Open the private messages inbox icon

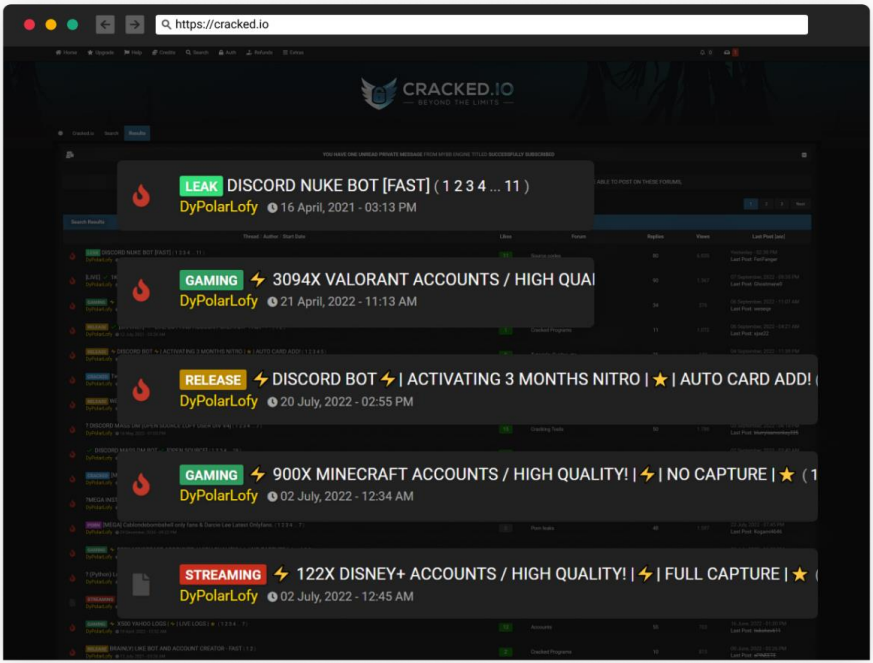(727, 52)
